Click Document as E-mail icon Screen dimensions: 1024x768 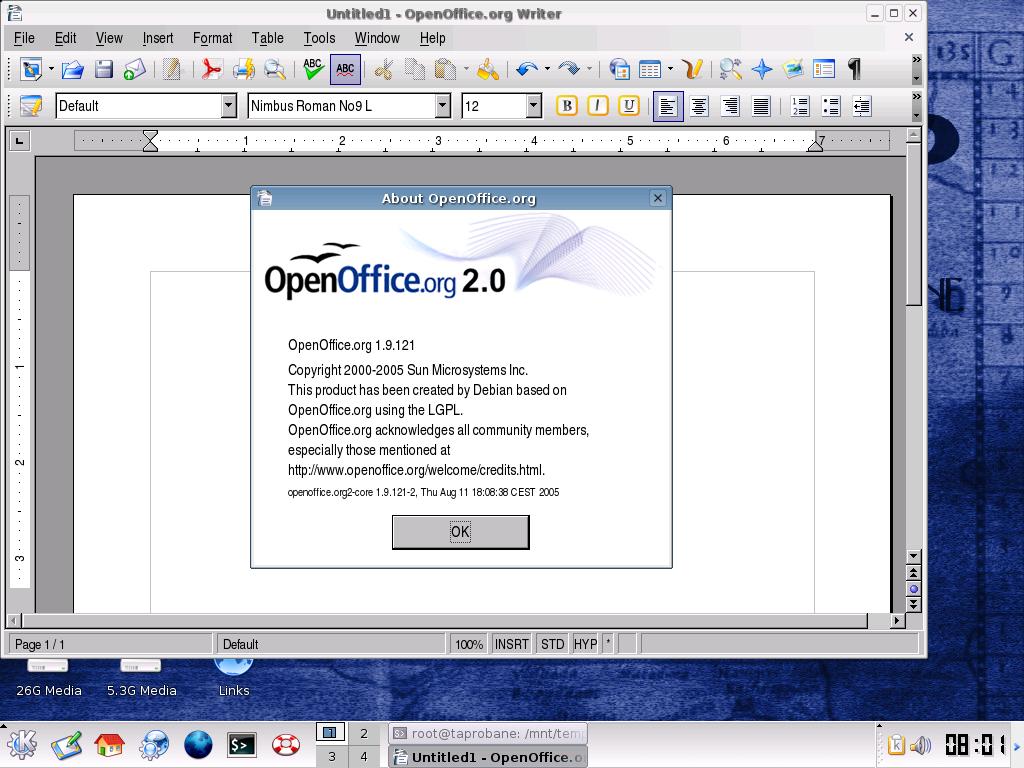[x=135, y=69]
